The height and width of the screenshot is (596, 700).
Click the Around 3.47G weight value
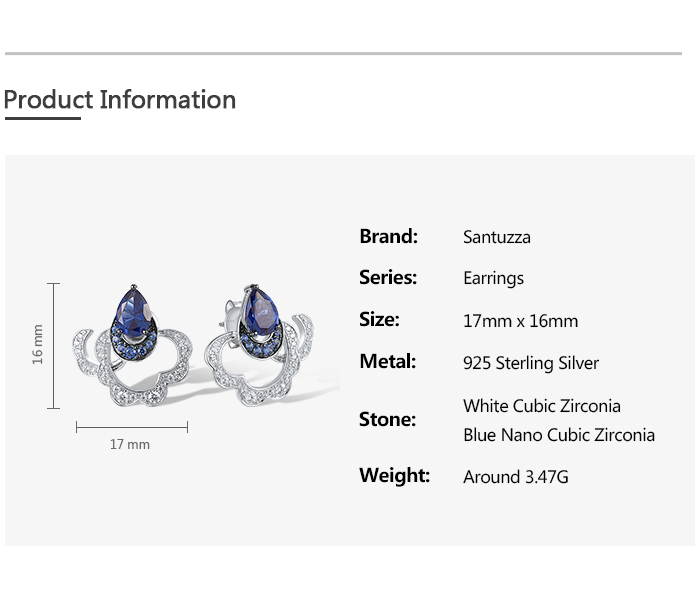pos(516,477)
